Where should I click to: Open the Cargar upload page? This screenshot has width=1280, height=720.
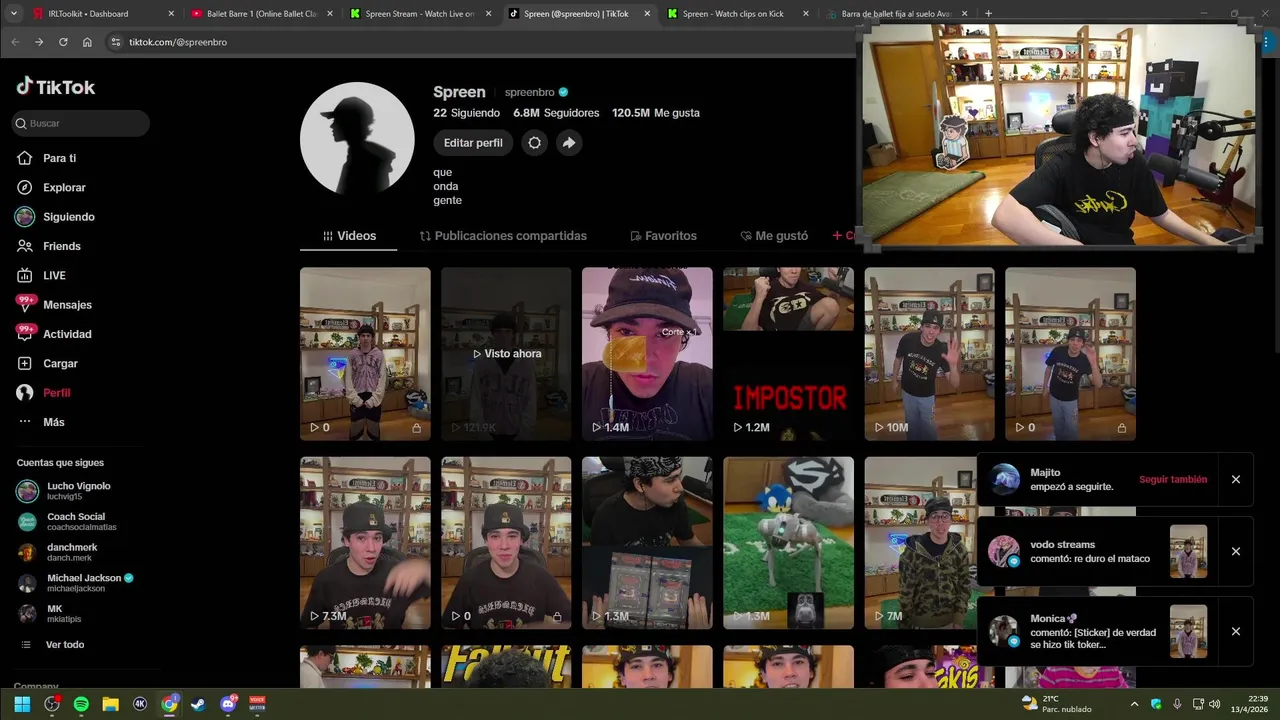coord(60,363)
